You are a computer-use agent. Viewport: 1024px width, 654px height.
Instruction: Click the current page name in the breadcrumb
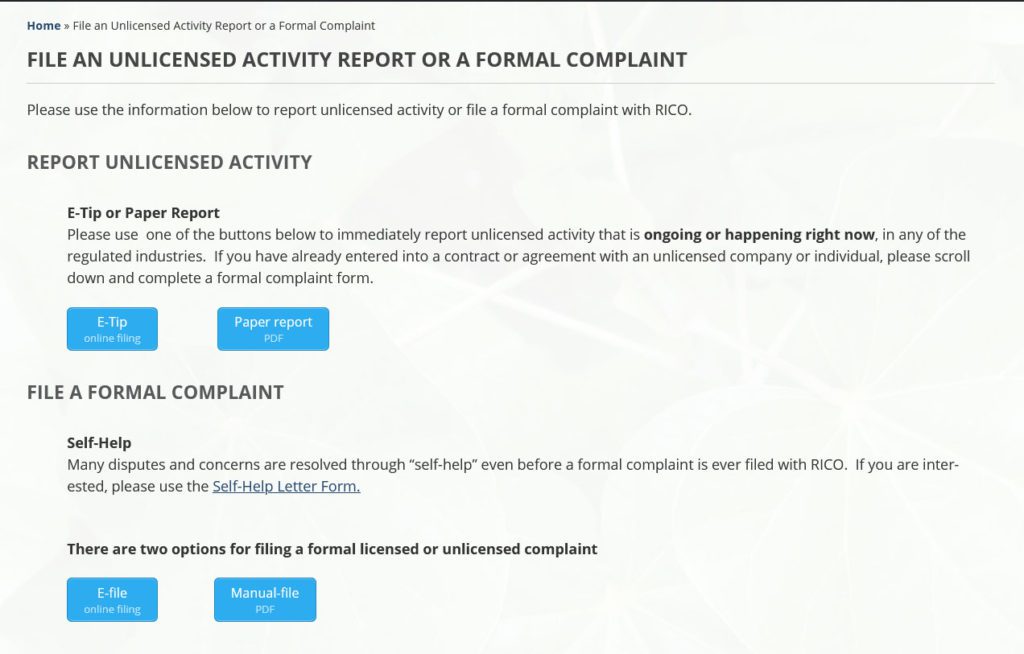click(x=224, y=25)
